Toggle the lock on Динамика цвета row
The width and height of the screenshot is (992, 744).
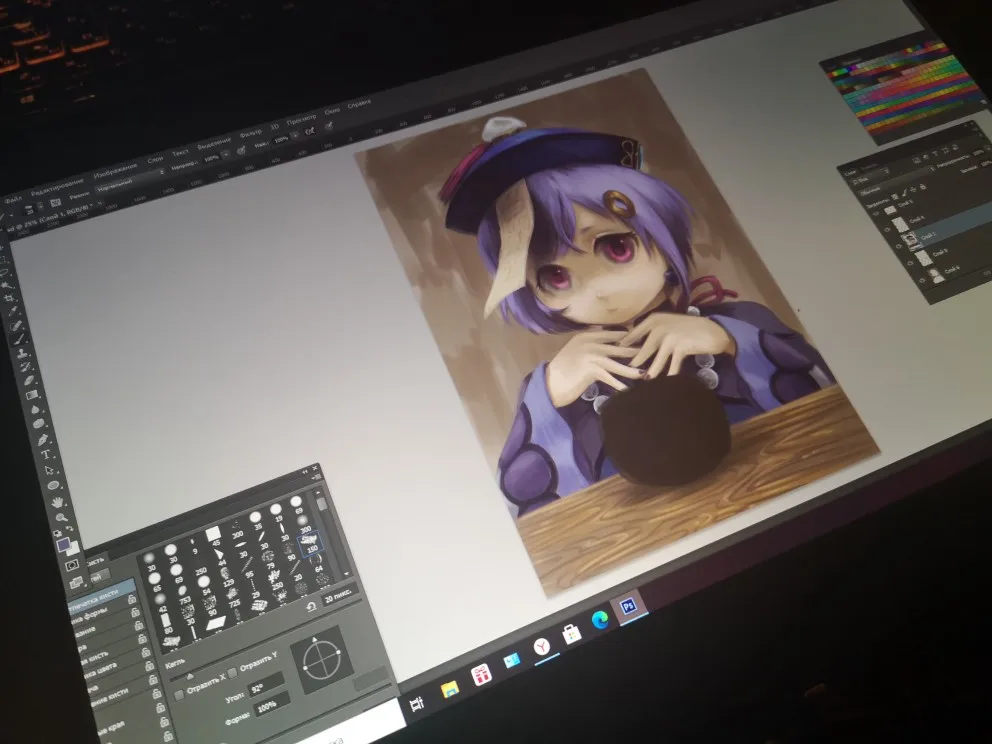[x=146, y=652]
